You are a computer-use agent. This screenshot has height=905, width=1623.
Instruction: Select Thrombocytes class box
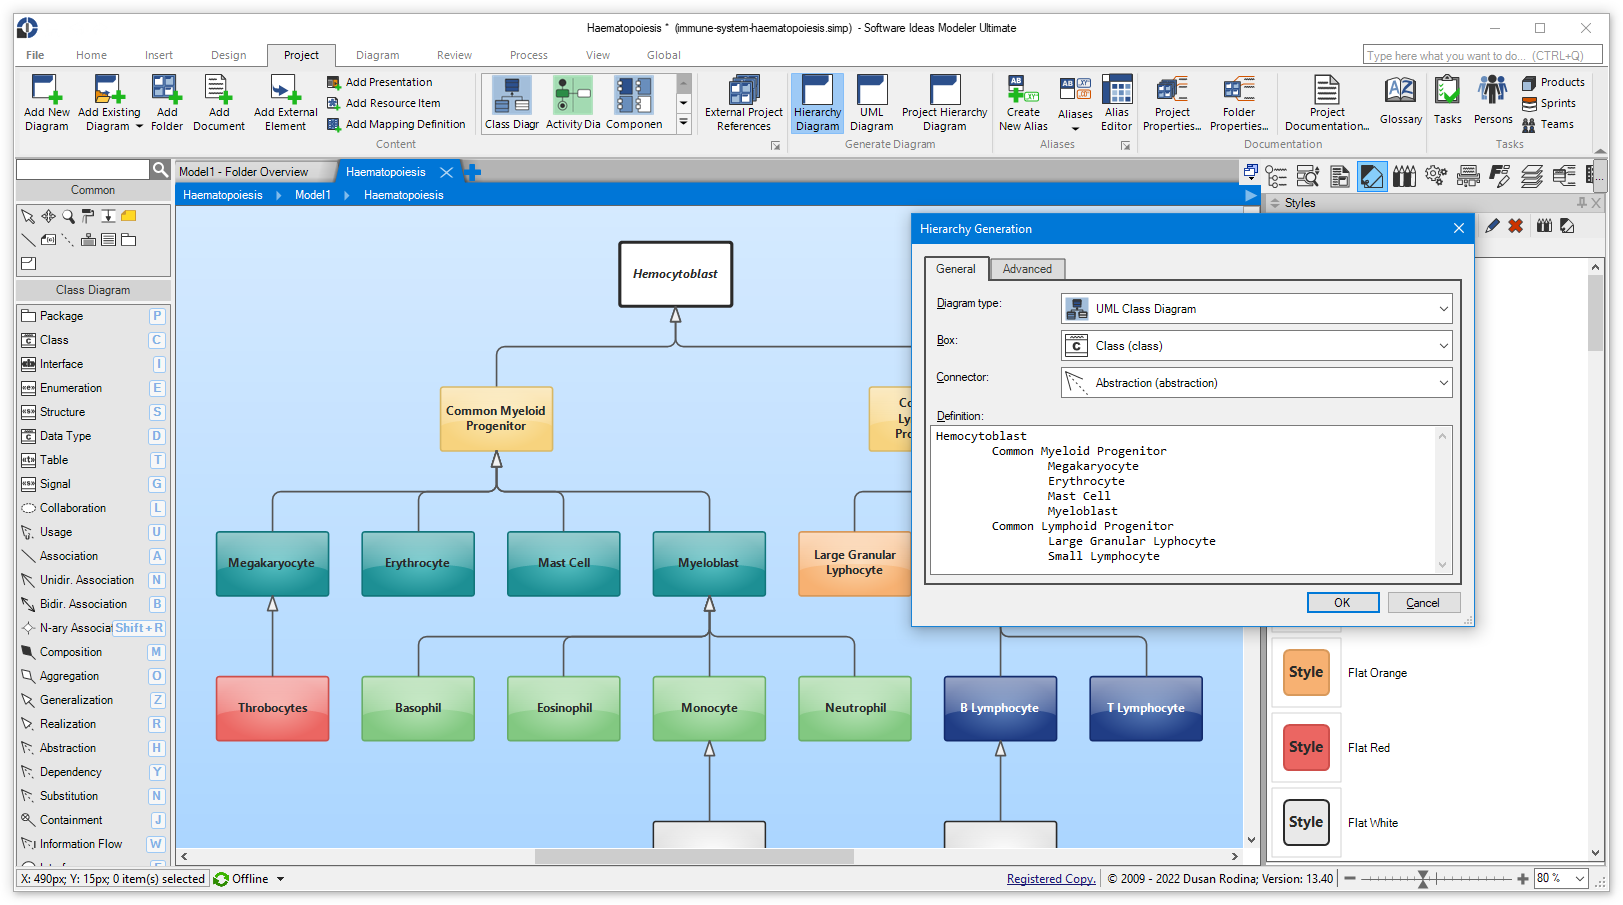coord(272,708)
